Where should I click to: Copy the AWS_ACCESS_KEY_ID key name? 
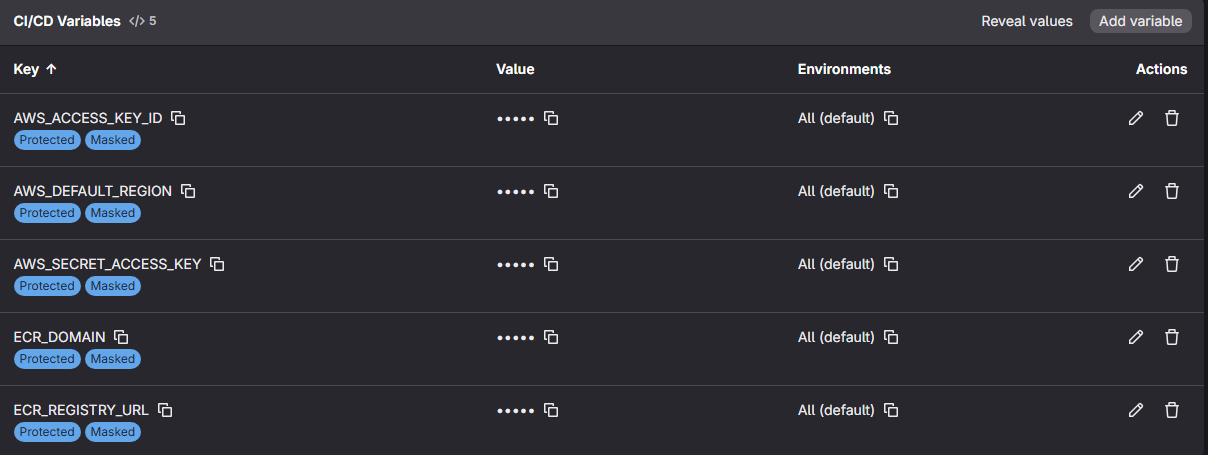pos(178,118)
